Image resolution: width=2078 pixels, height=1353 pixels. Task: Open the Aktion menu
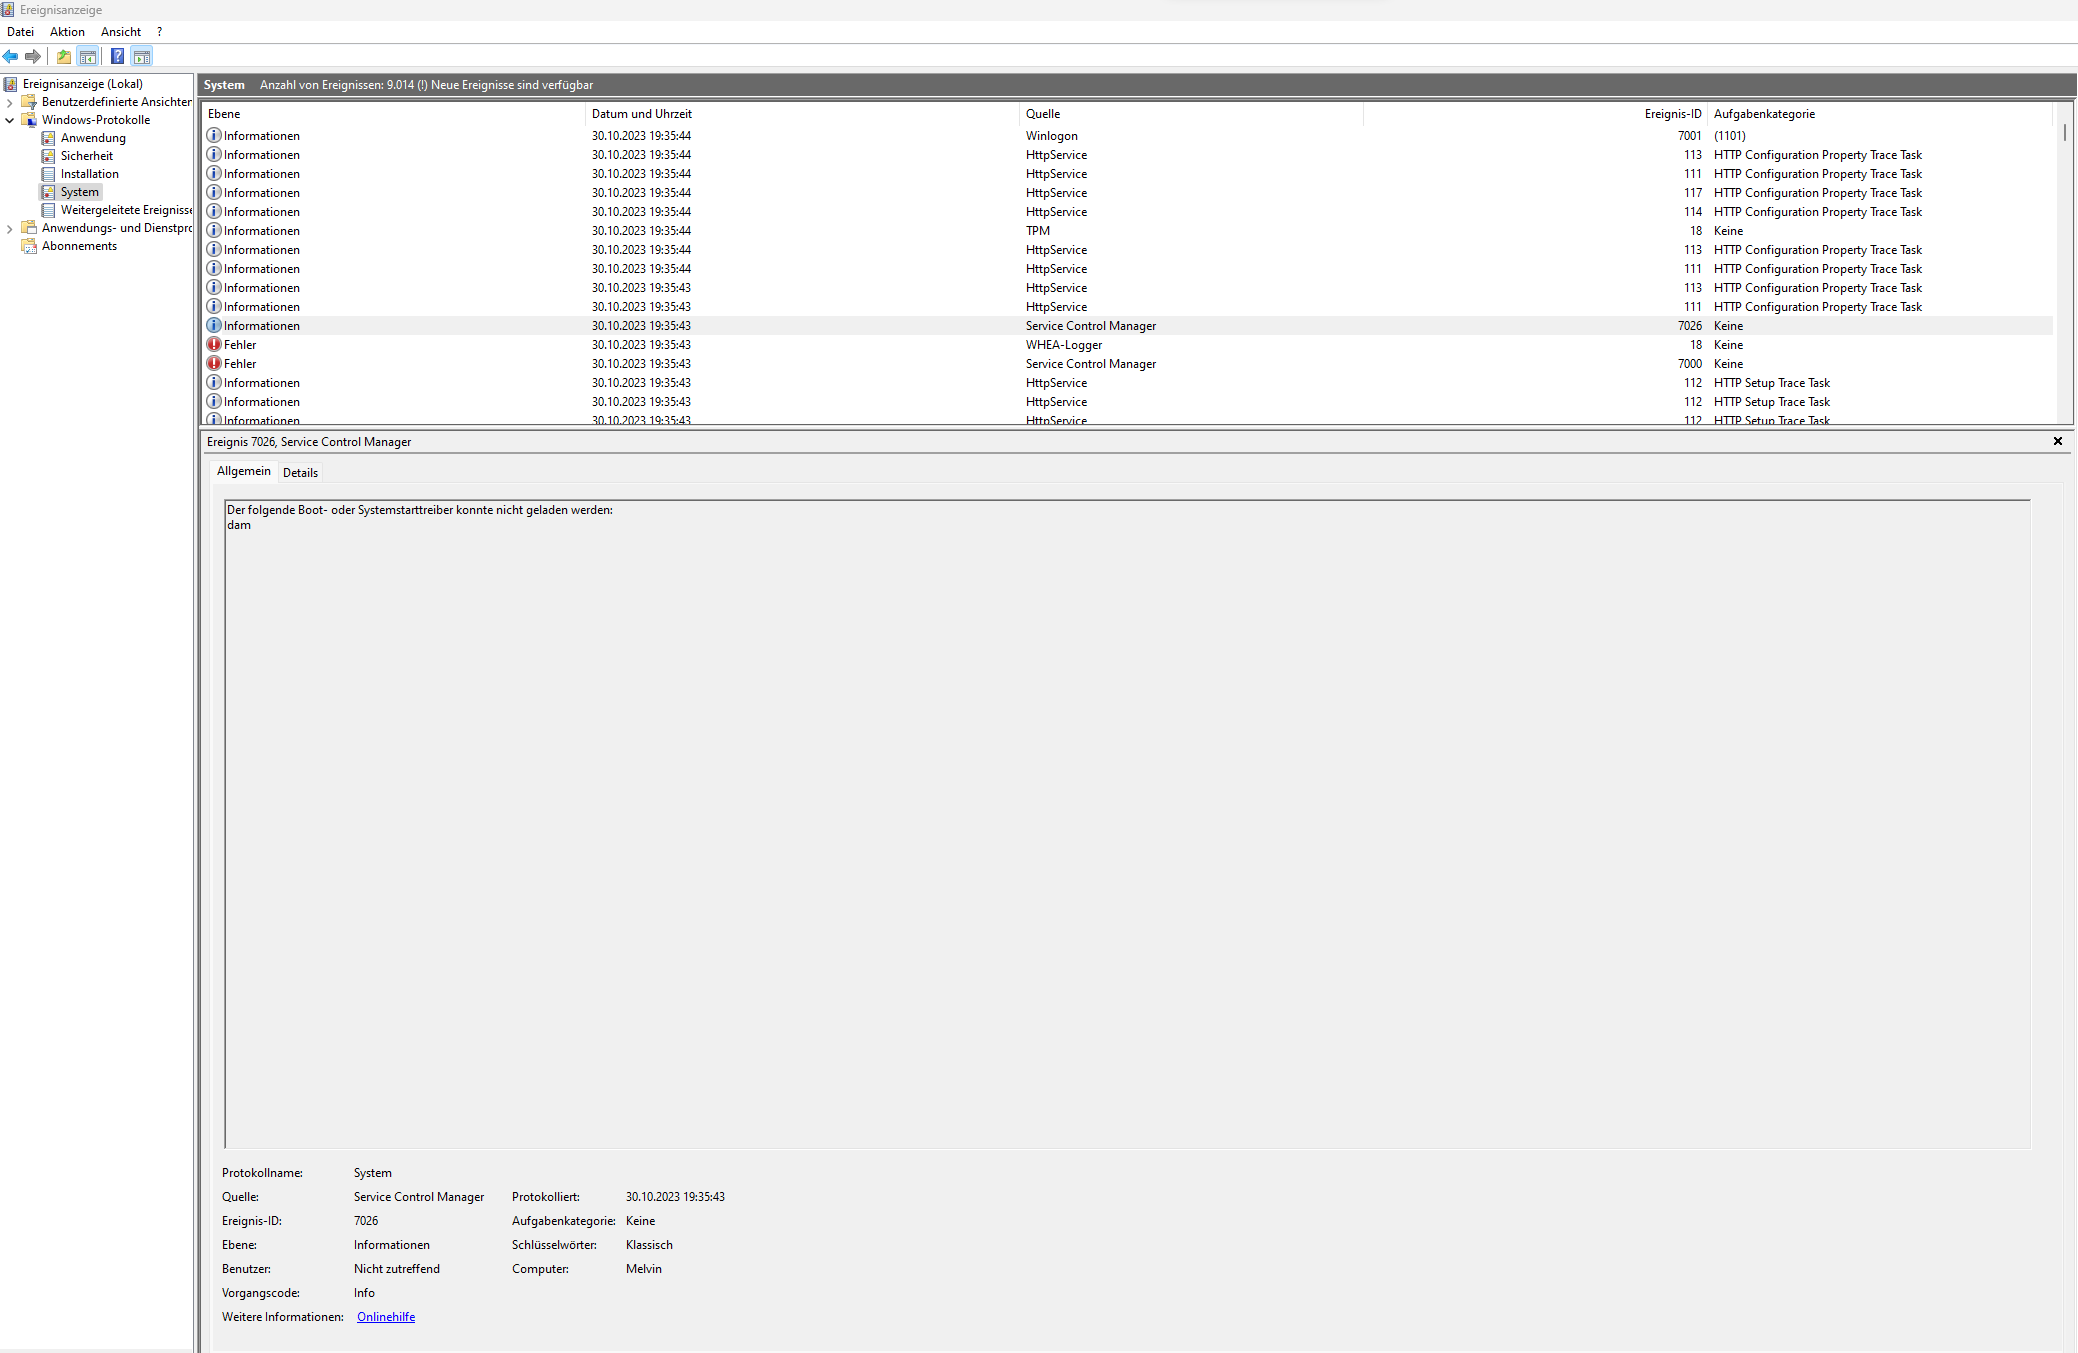[x=67, y=32]
